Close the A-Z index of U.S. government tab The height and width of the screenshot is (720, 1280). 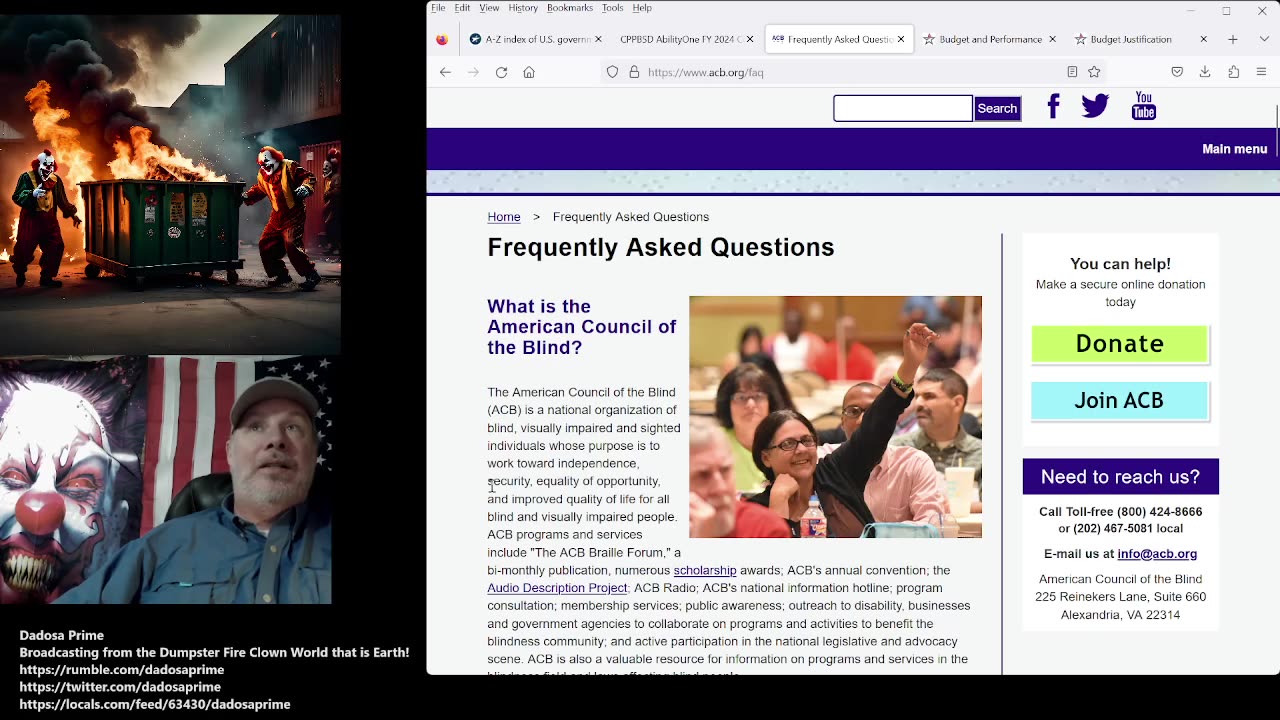(598, 39)
